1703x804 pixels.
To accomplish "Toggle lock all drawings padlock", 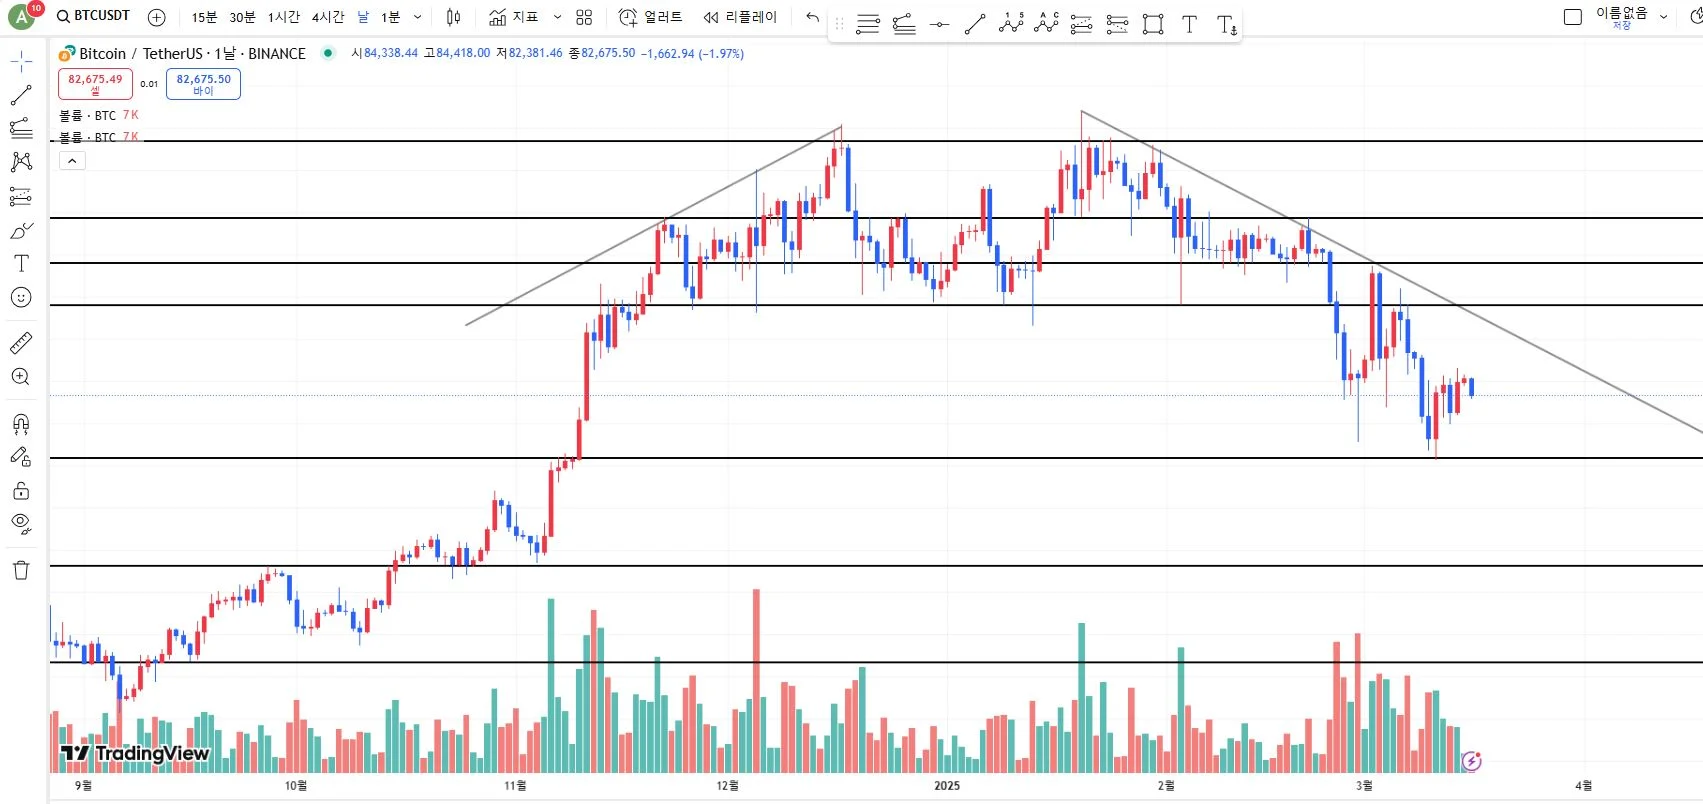I will click(x=21, y=491).
